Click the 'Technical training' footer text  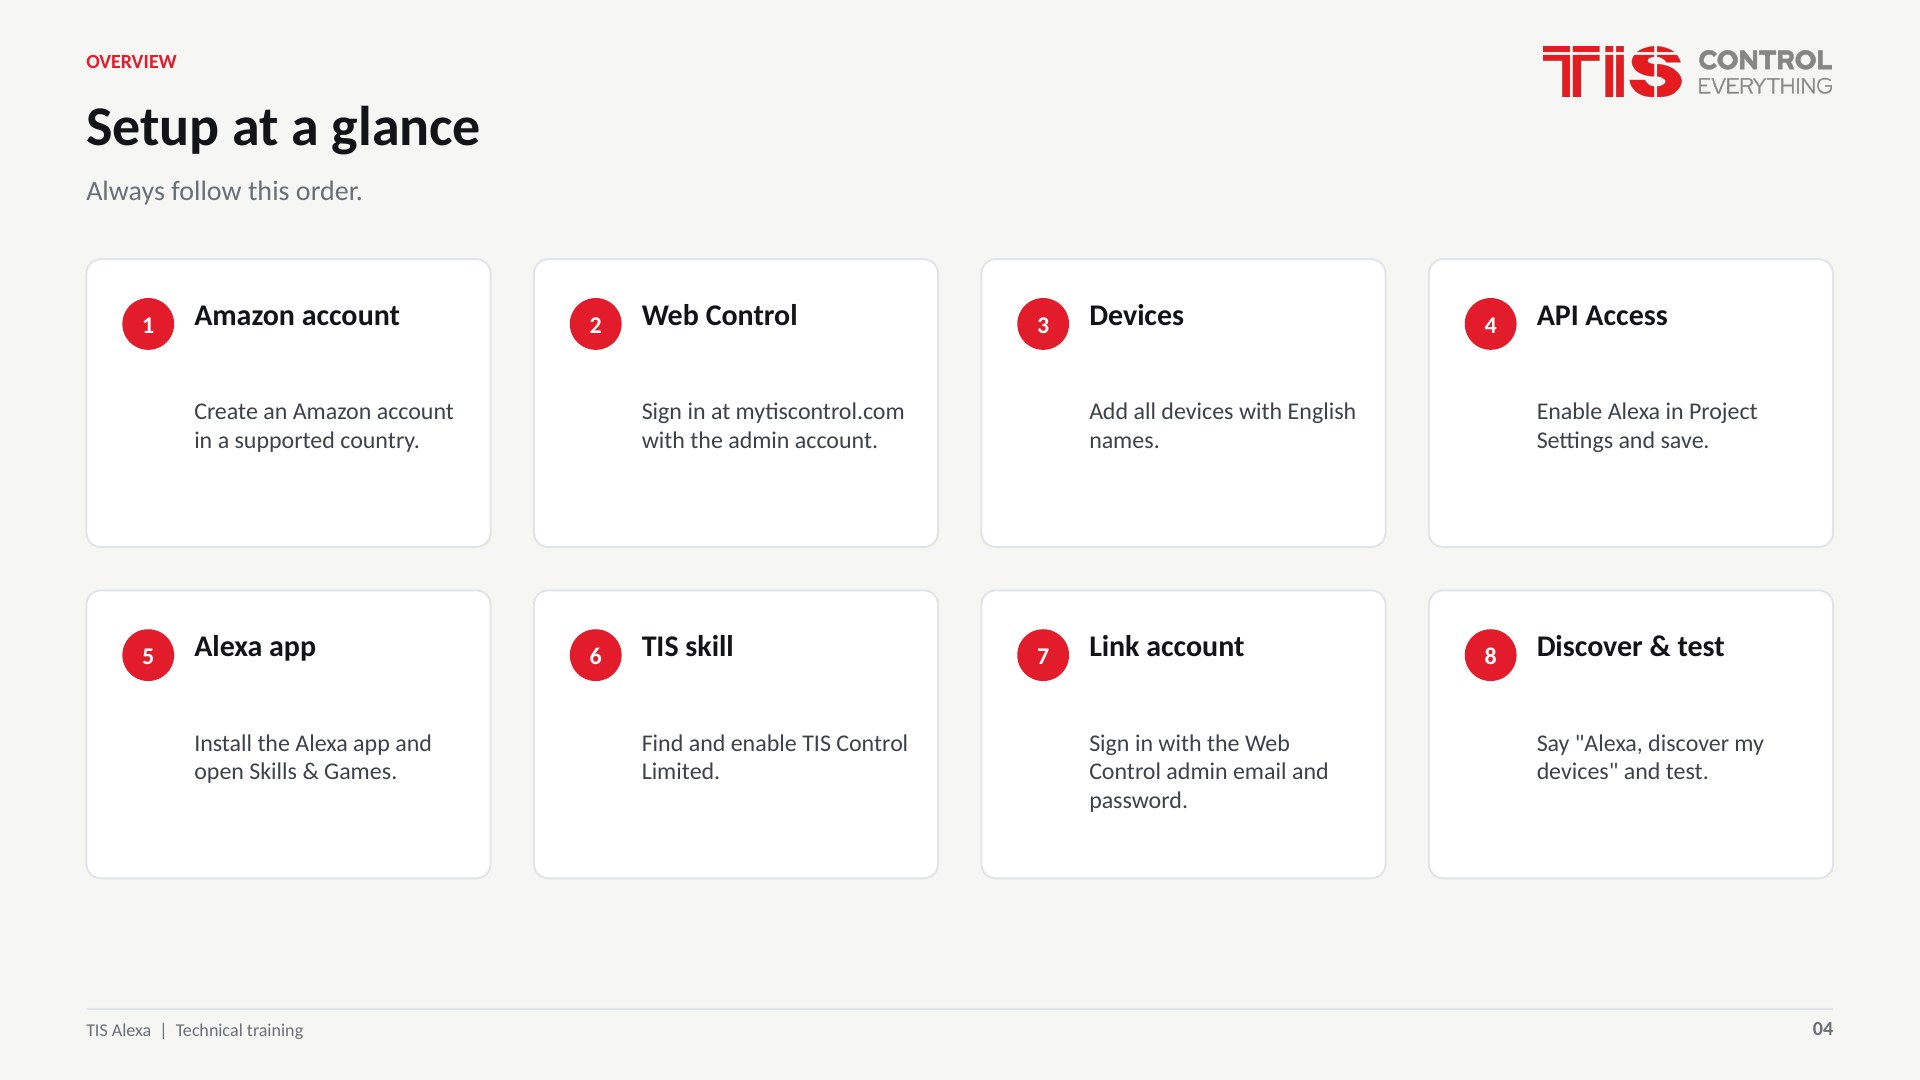coord(239,1030)
